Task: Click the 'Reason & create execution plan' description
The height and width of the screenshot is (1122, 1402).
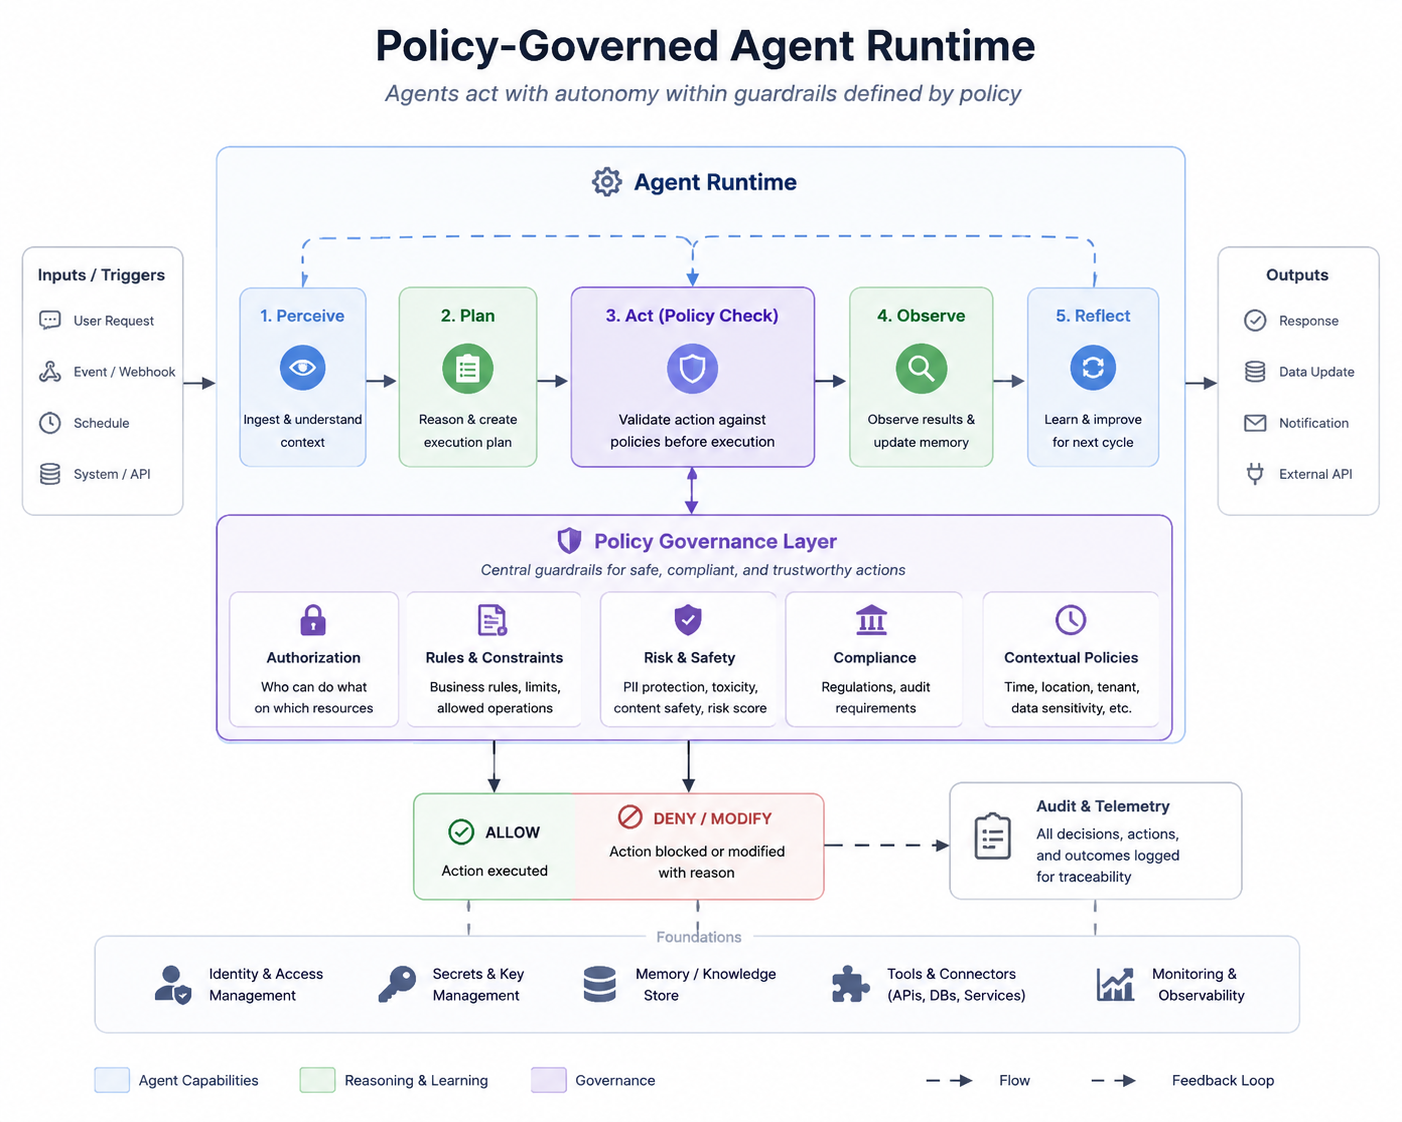Action: pyautogui.click(x=468, y=431)
